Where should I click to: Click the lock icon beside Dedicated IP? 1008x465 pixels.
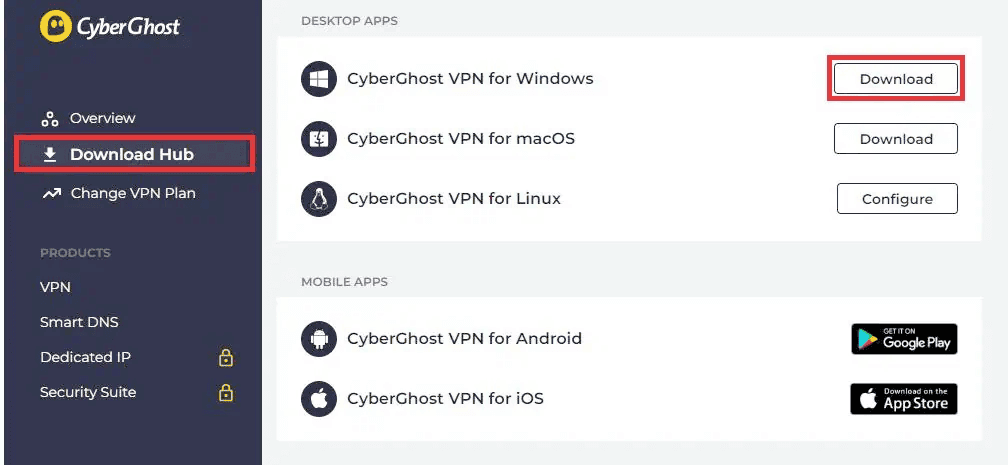point(226,358)
